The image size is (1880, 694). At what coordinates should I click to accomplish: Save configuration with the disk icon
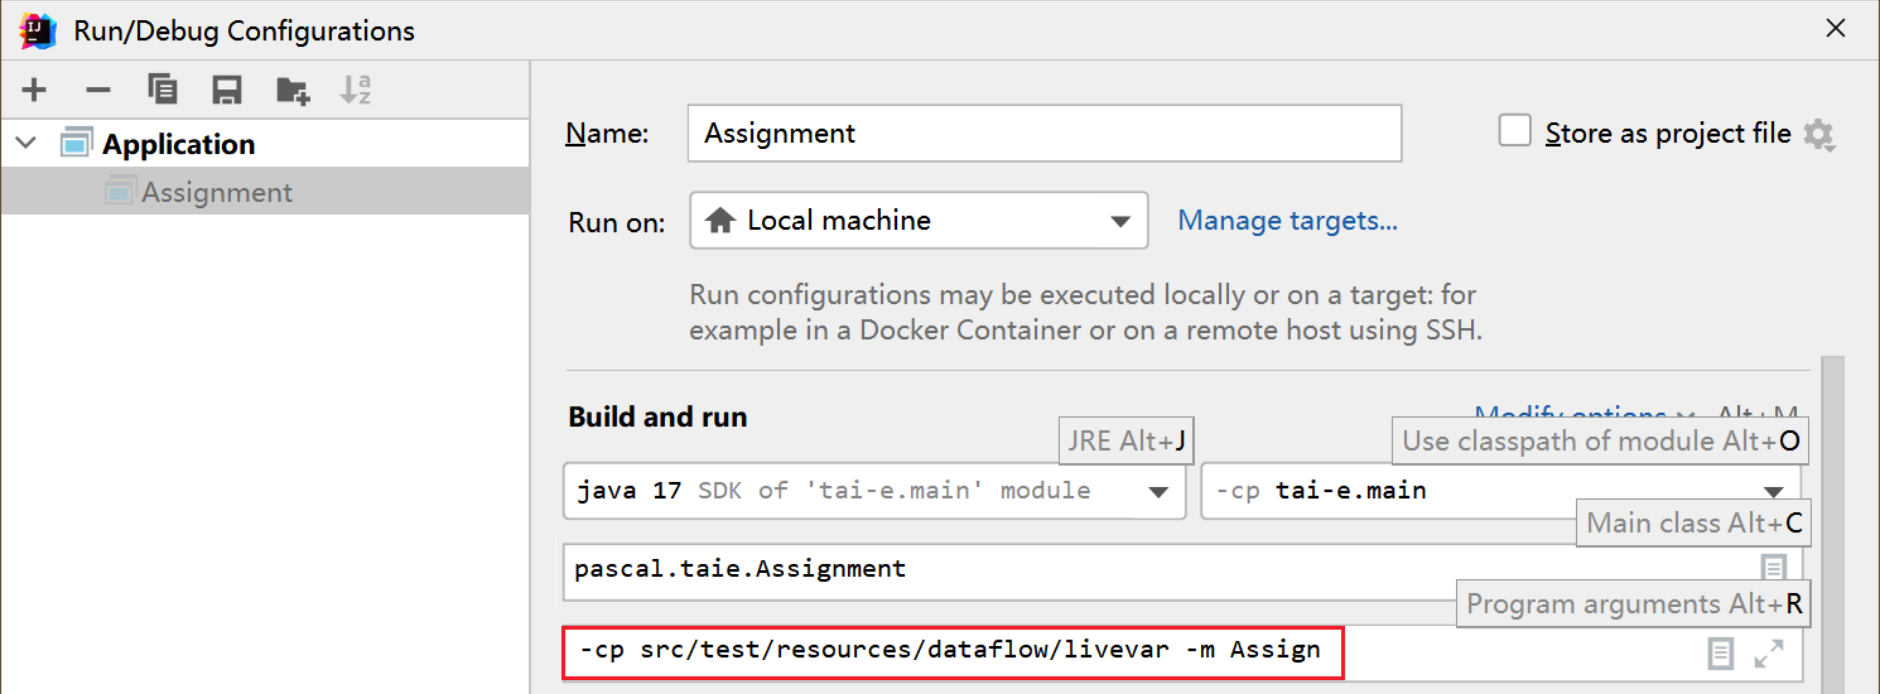(x=227, y=90)
